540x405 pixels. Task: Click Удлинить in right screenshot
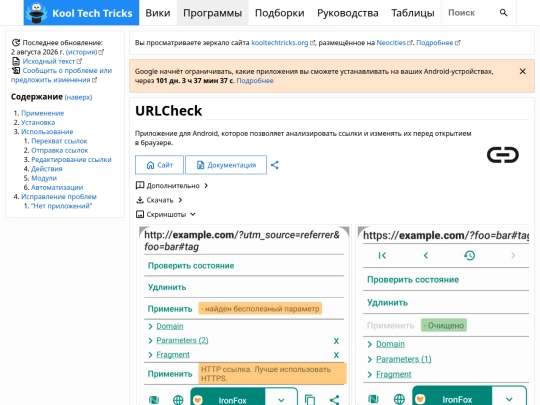(387, 302)
